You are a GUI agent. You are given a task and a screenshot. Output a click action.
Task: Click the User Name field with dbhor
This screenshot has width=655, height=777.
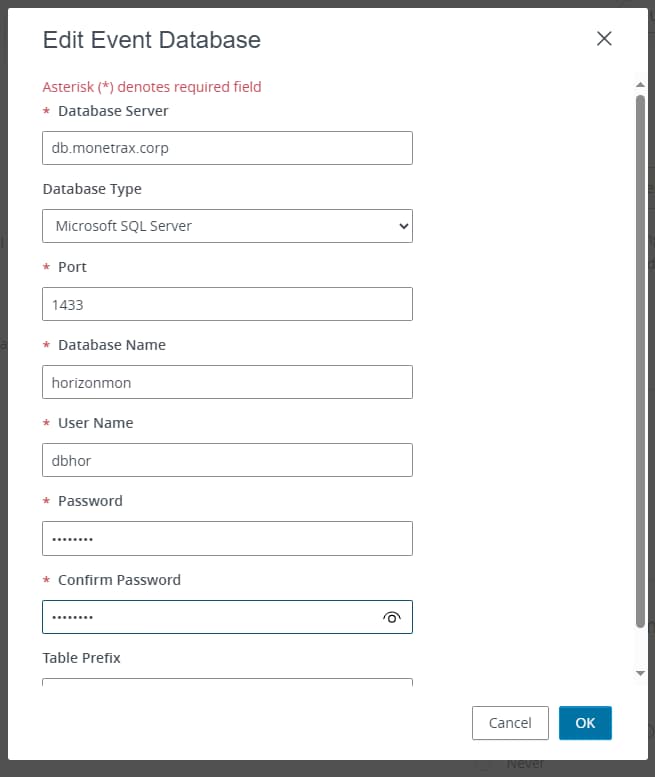227,460
